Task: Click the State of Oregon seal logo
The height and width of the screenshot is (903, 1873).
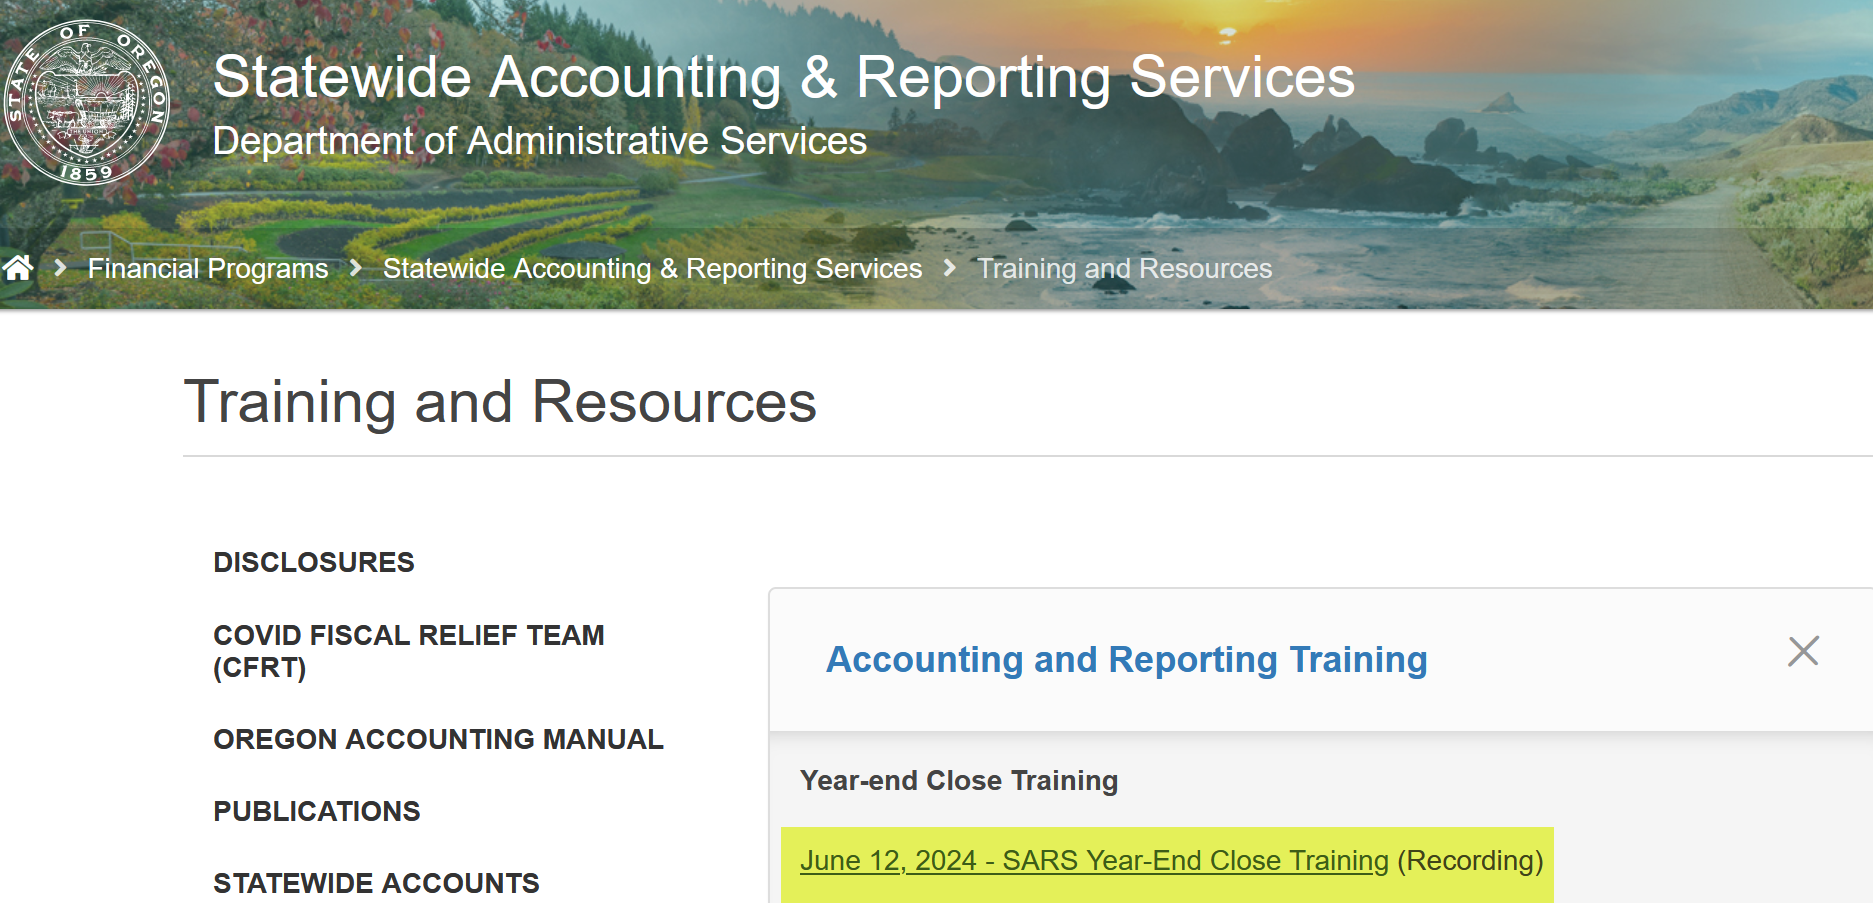Action: (x=87, y=102)
